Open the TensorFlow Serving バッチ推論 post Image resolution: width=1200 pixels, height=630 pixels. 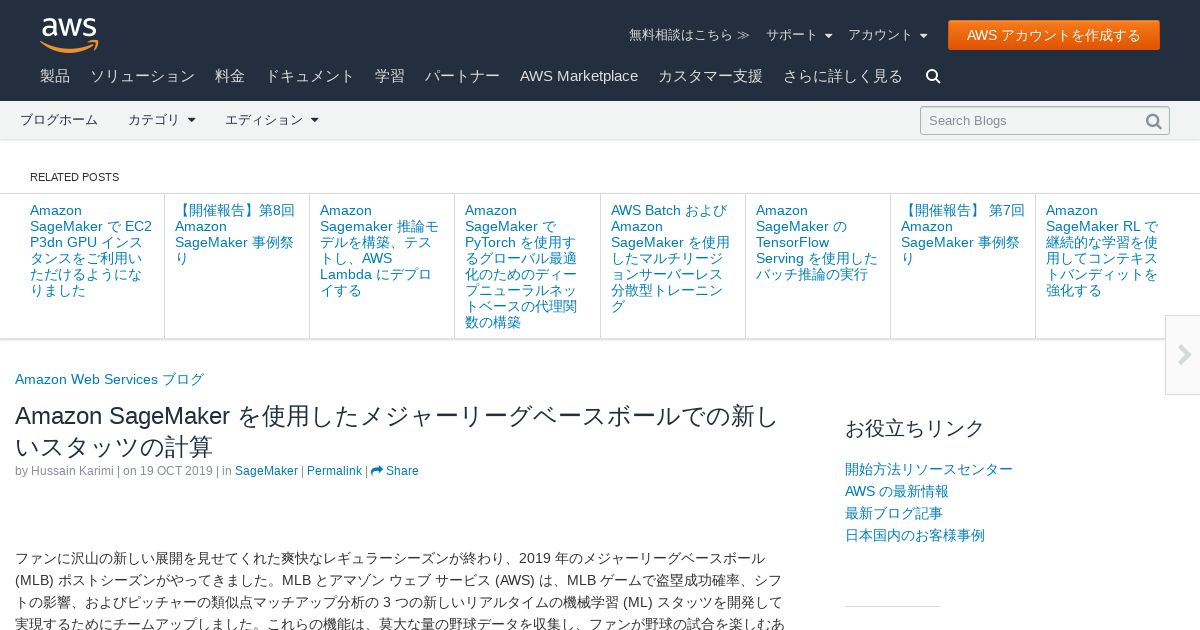tap(817, 242)
